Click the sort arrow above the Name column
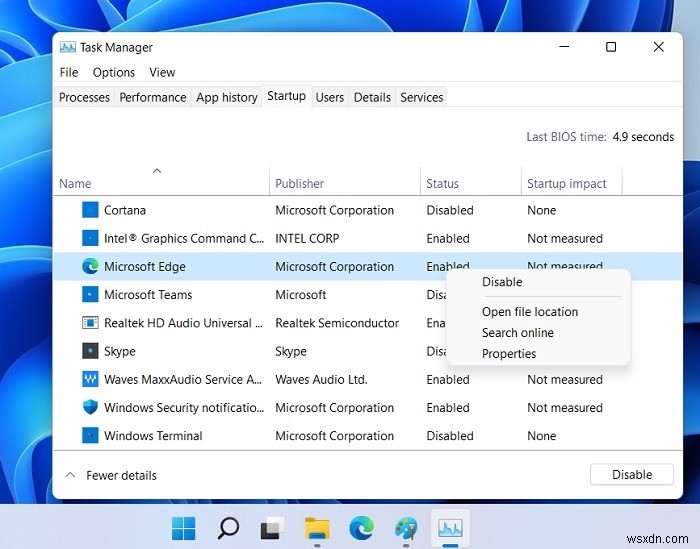The image size is (700, 549). pos(157,171)
